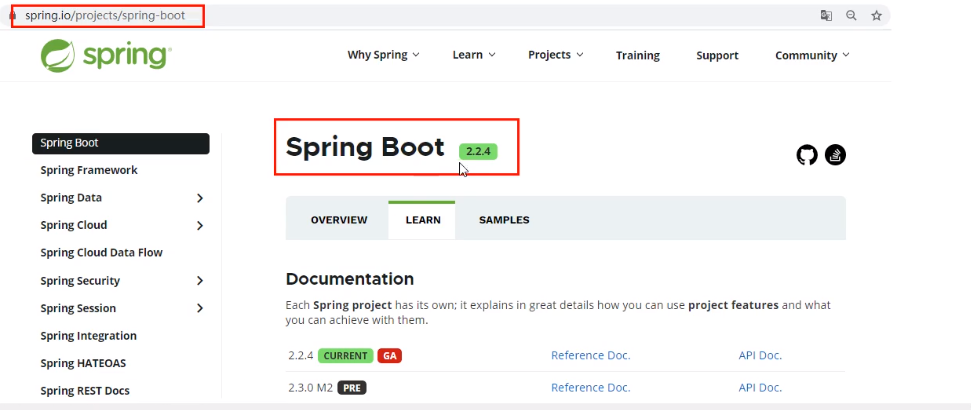Expand Spring Data chevron in sidebar

pos(200,198)
